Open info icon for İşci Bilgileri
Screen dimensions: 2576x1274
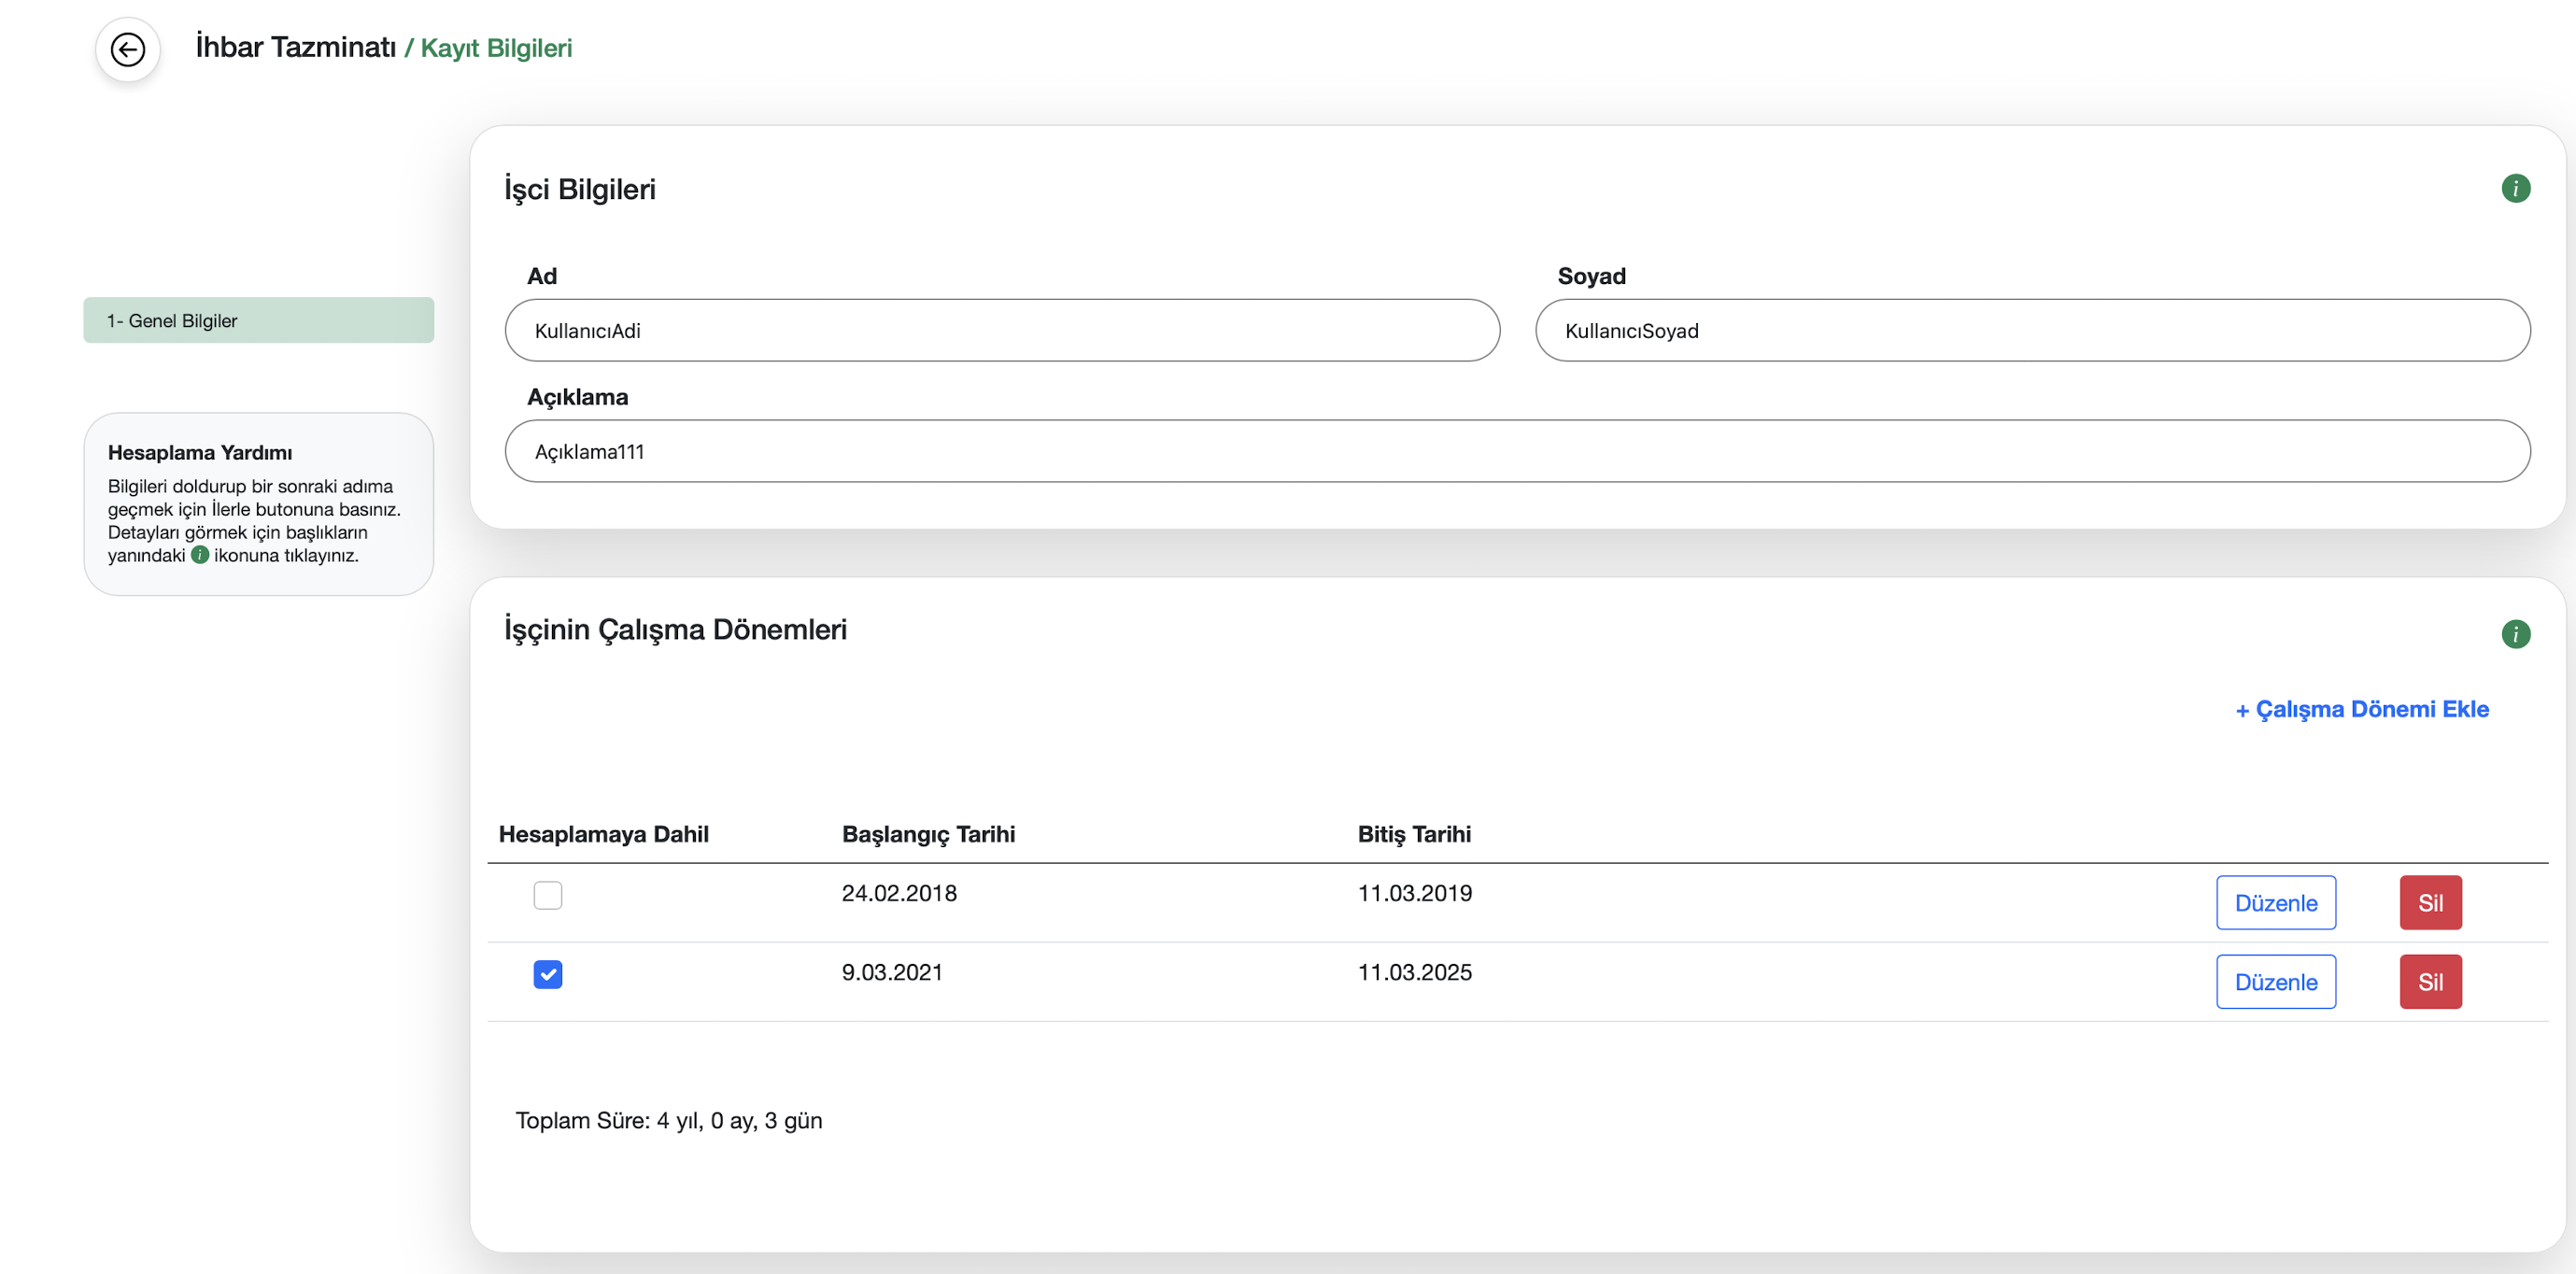(2514, 188)
